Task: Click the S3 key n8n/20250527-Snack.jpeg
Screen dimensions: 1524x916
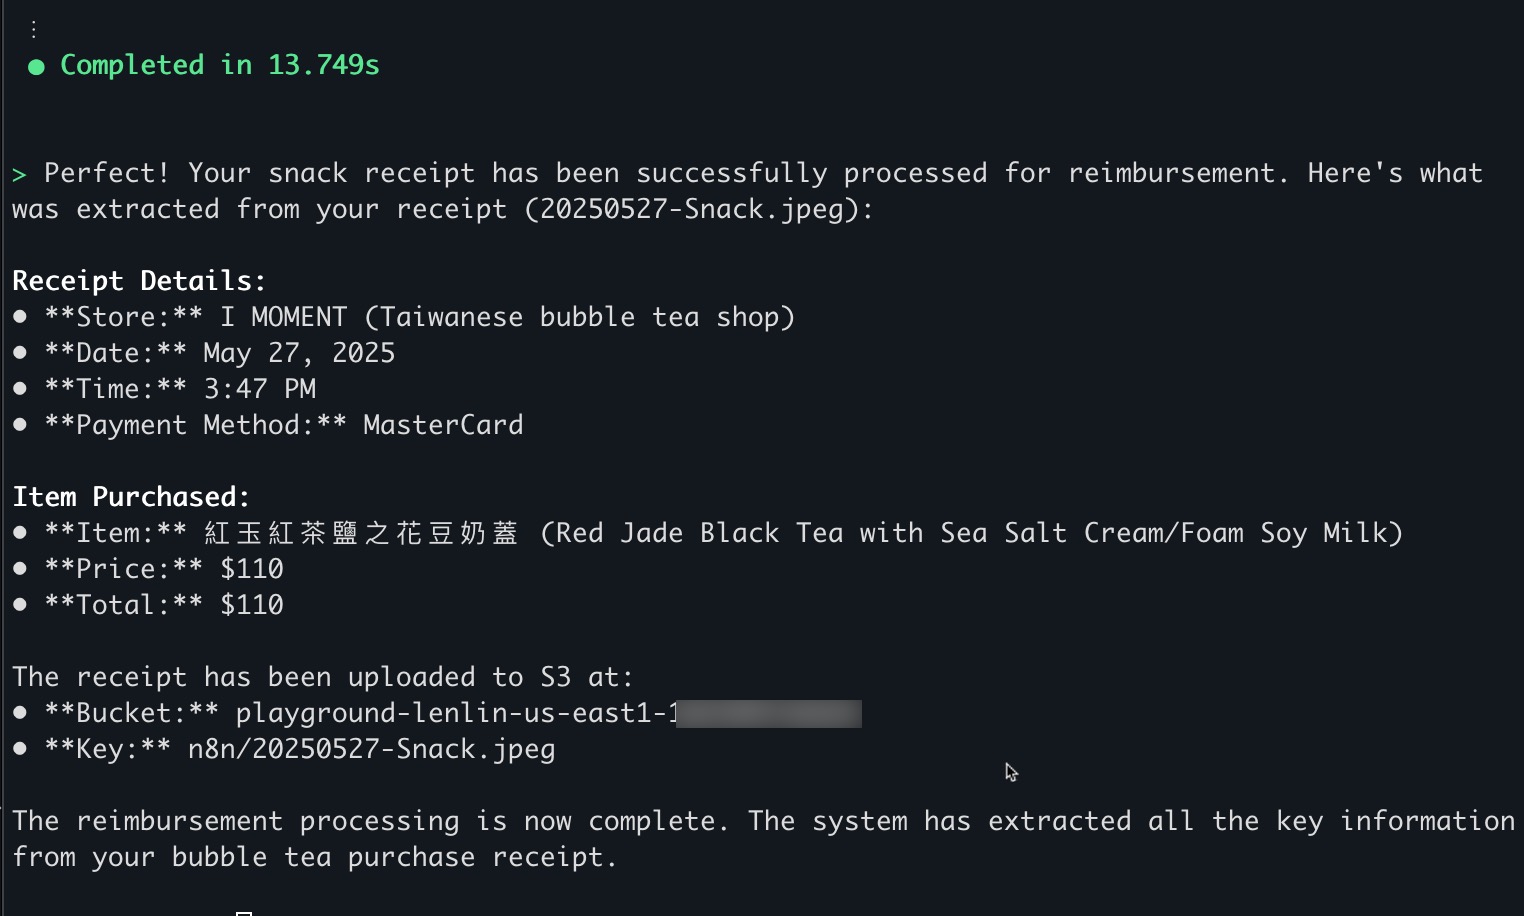Action: coord(371,749)
